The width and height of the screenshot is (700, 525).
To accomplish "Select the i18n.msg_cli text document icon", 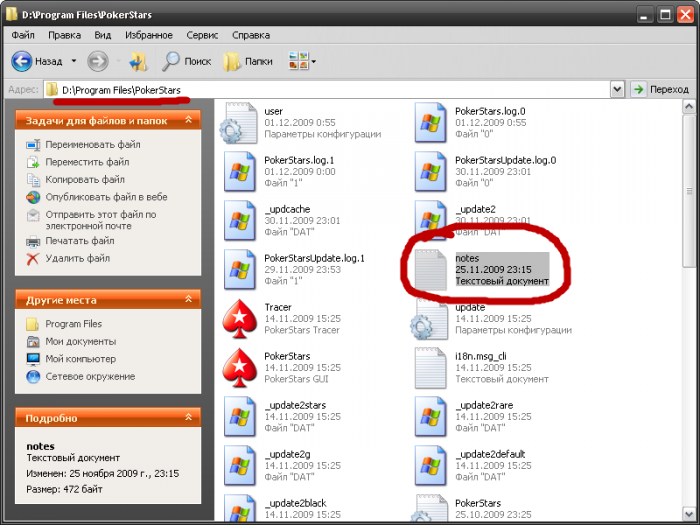I will [x=430, y=368].
